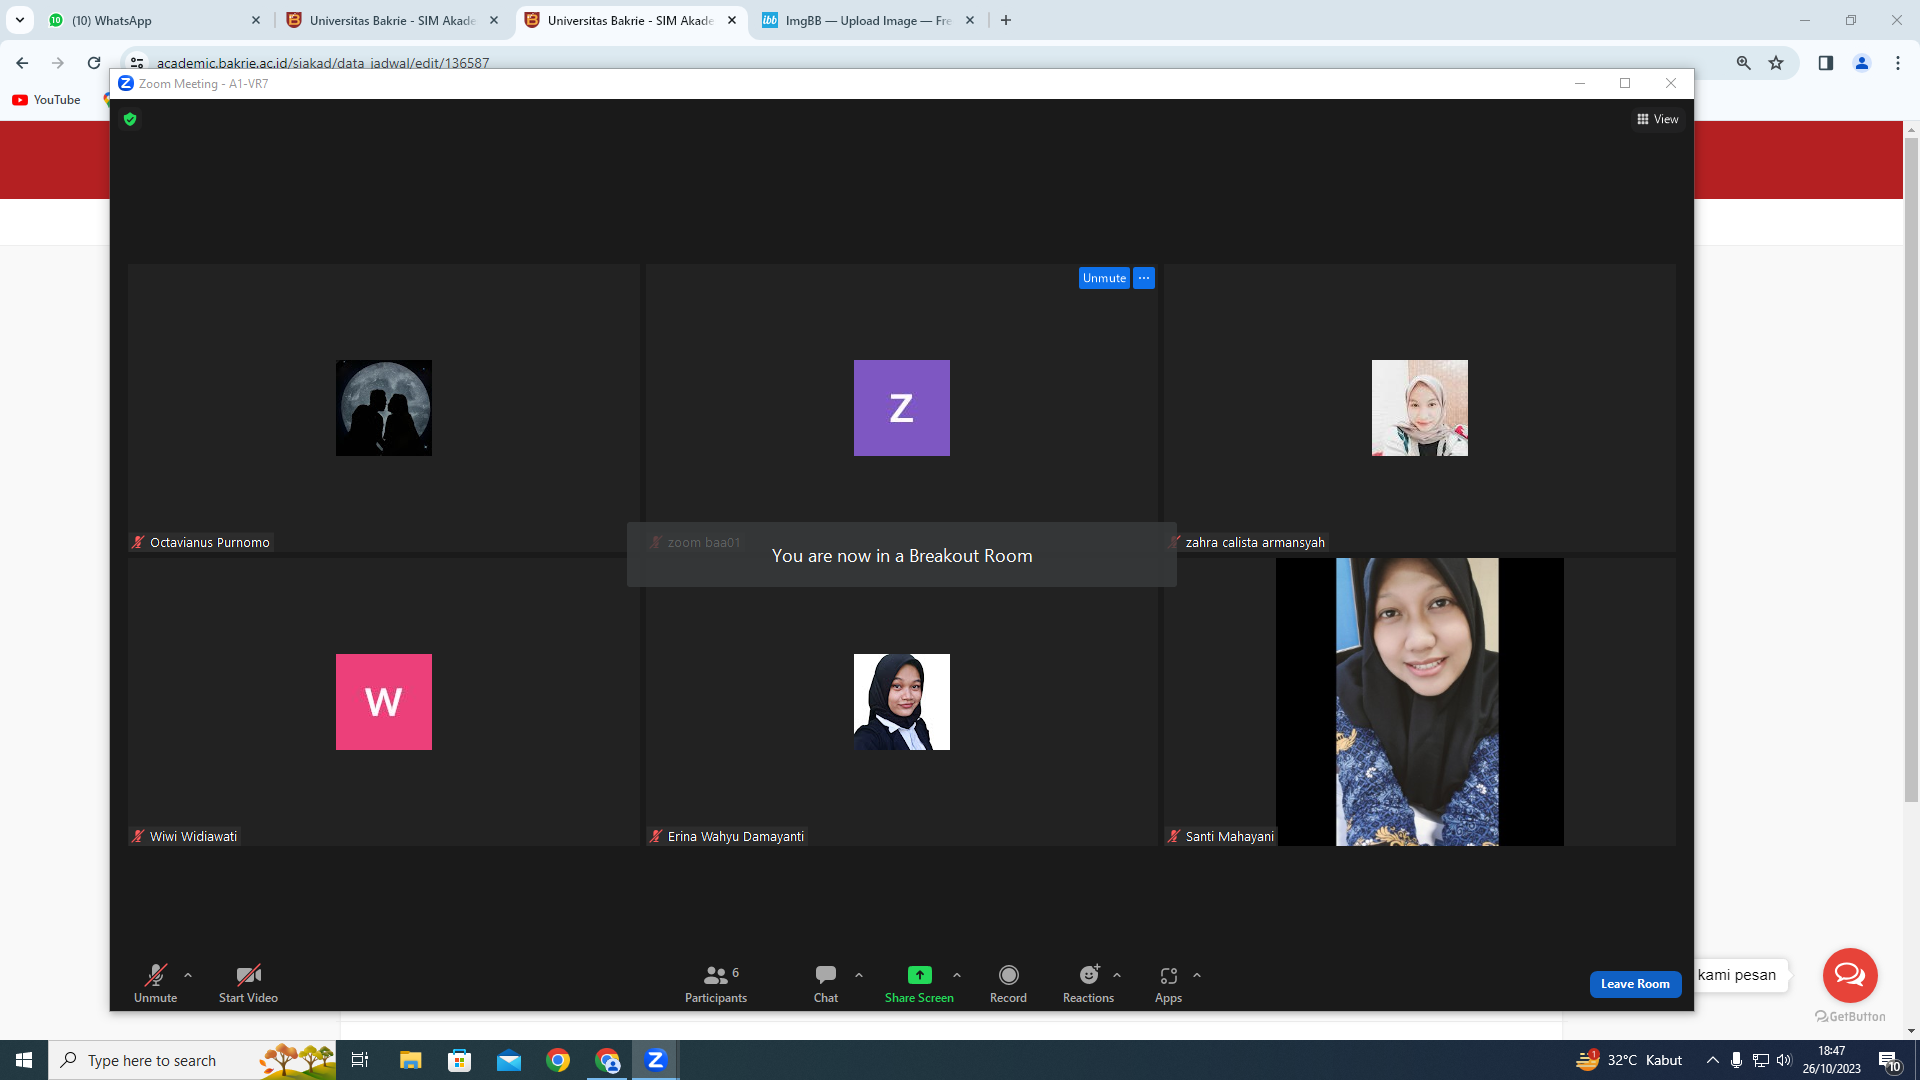Reload the page in Chrome
The image size is (1920, 1080).
94,63
